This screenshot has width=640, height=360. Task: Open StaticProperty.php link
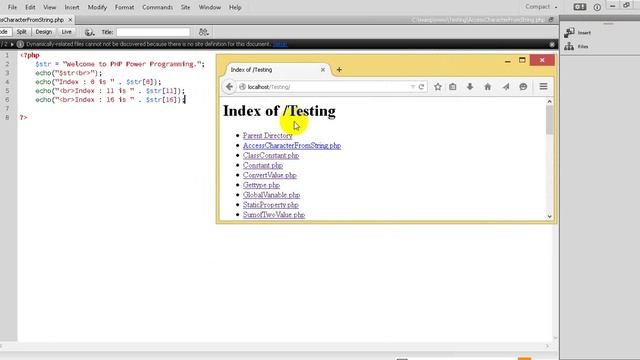(x=271, y=205)
